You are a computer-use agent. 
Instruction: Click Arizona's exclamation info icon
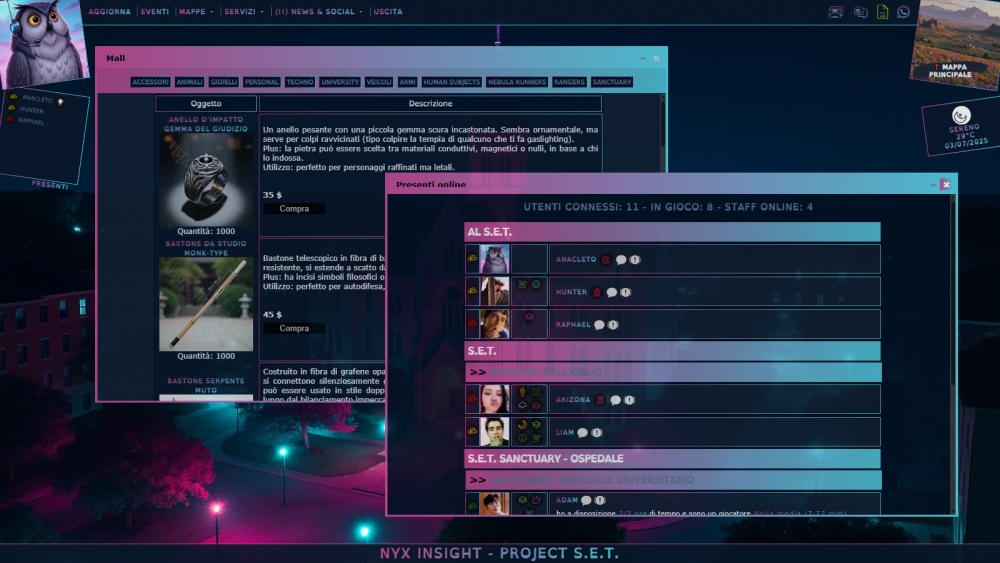click(629, 400)
